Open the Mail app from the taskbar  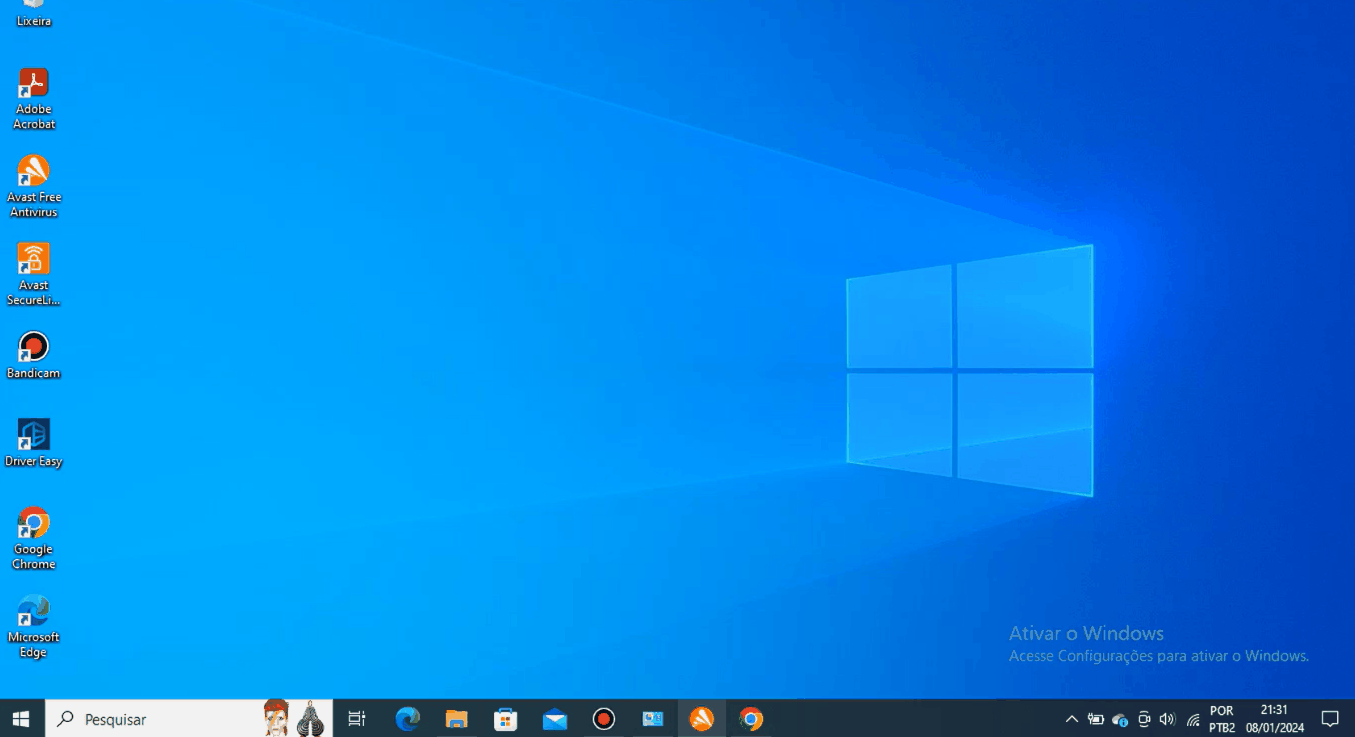point(555,719)
